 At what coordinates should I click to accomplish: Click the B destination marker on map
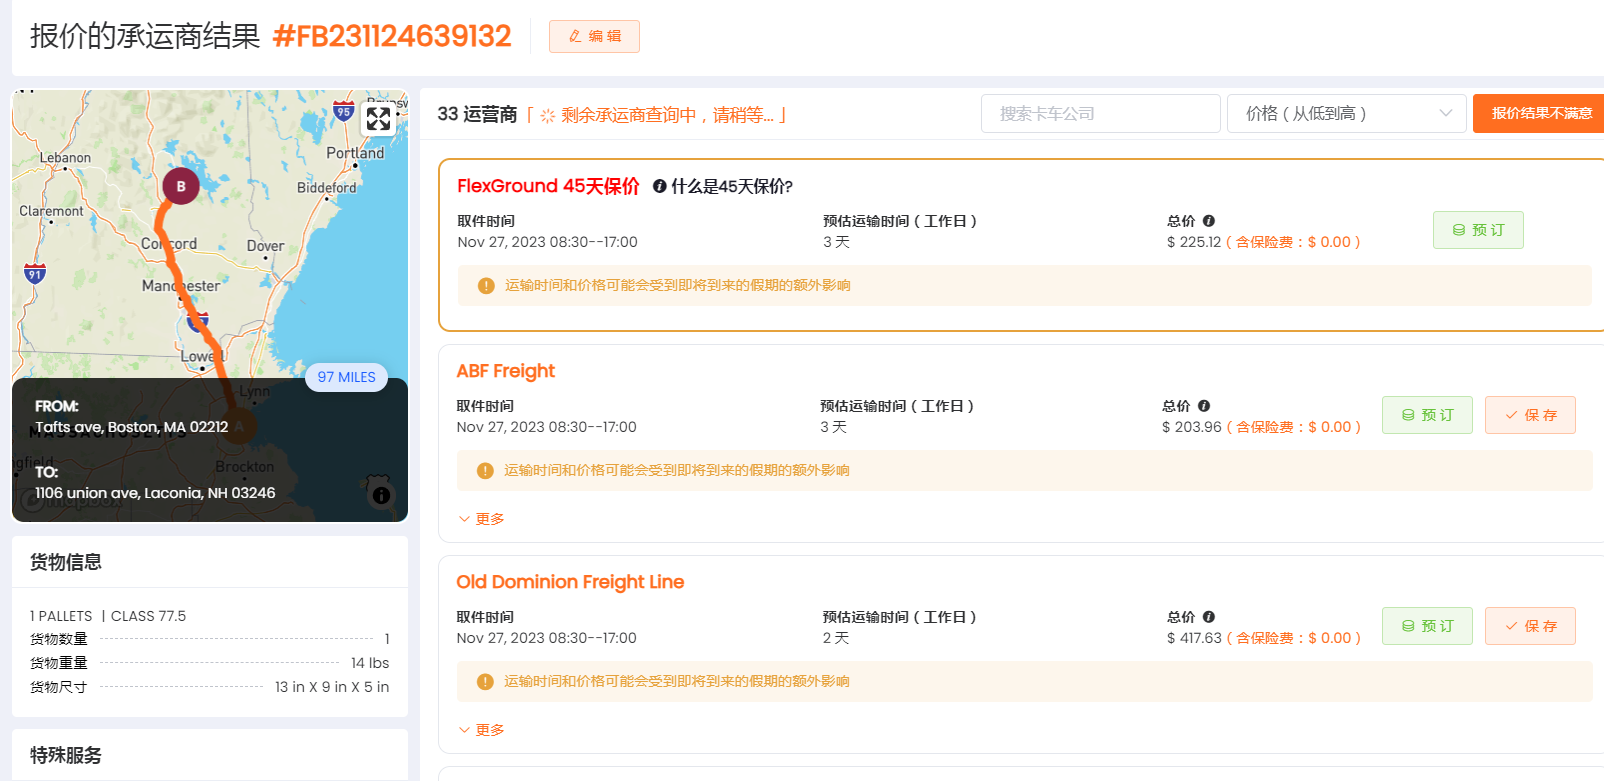pos(181,186)
